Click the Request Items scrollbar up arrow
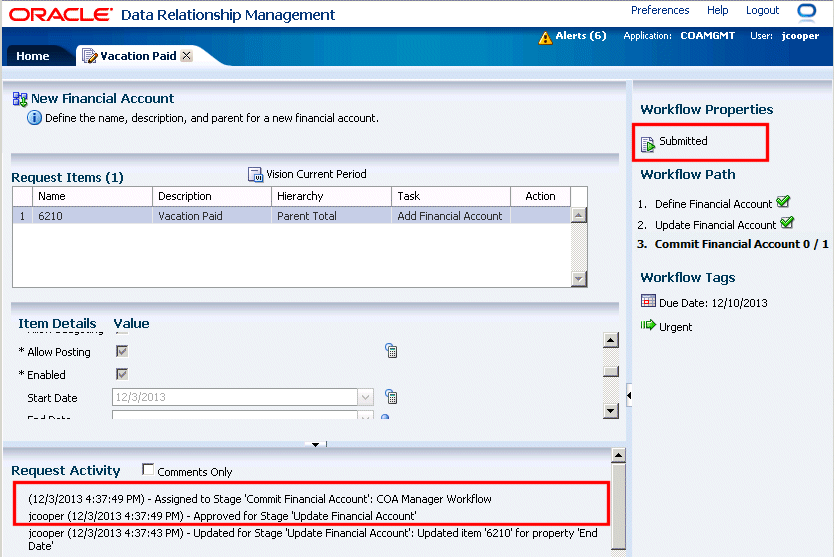Image resolution: width=834 pixels, height=557 pixels. 578,215
